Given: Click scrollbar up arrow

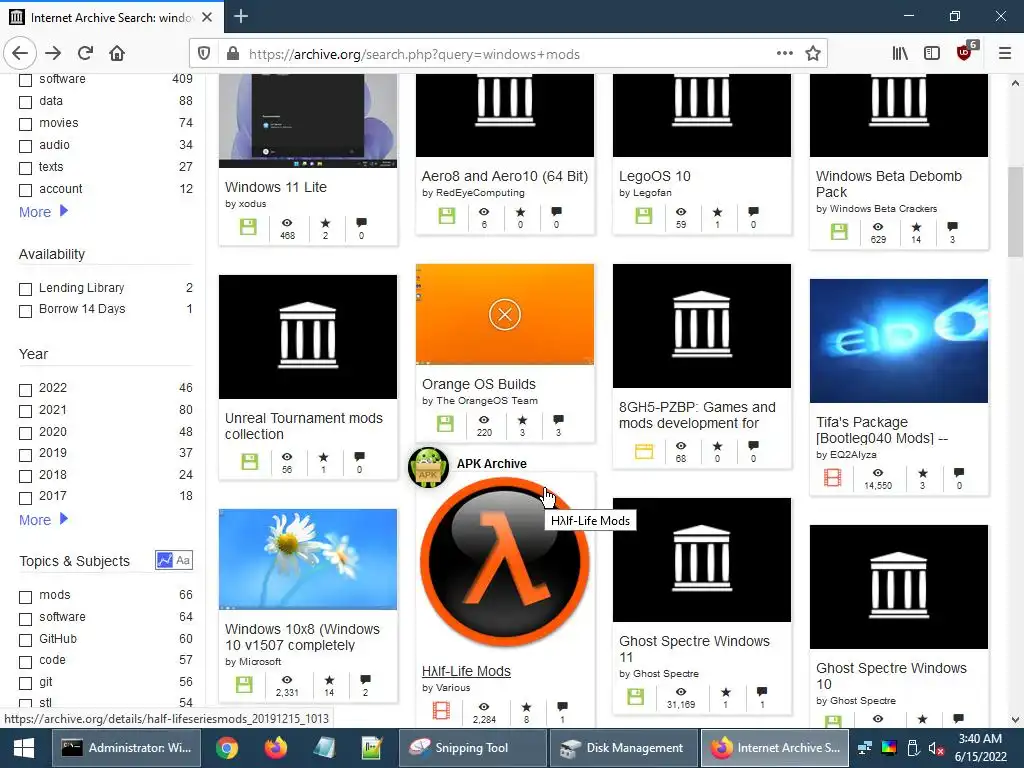Looking at the screenshot, I should tap(1015, 83).
